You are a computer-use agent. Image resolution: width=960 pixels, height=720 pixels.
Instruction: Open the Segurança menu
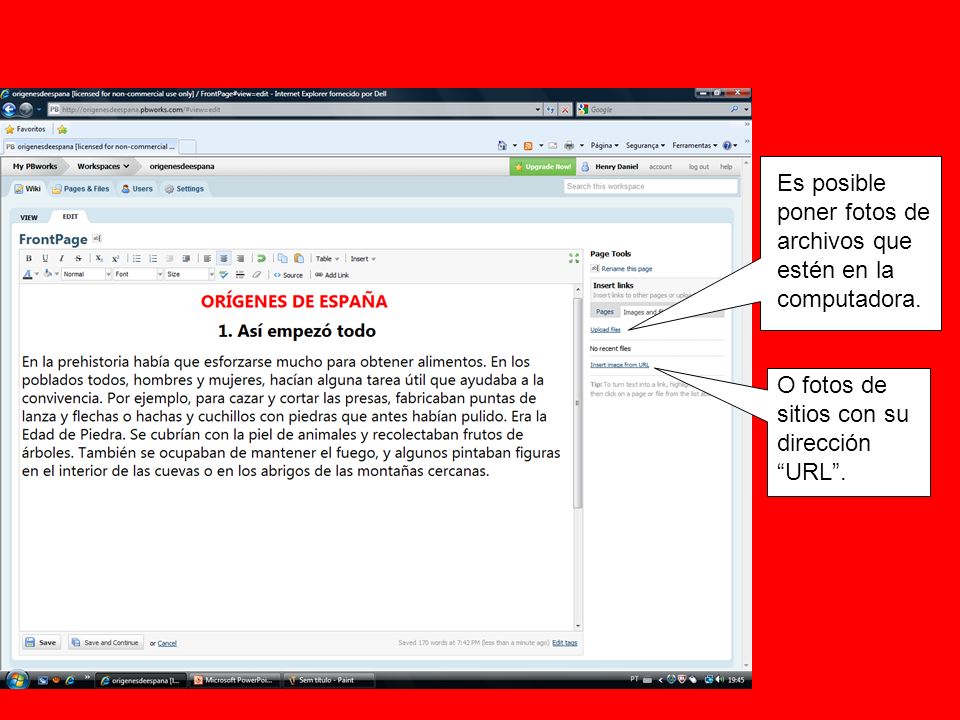tap(645, 146)
